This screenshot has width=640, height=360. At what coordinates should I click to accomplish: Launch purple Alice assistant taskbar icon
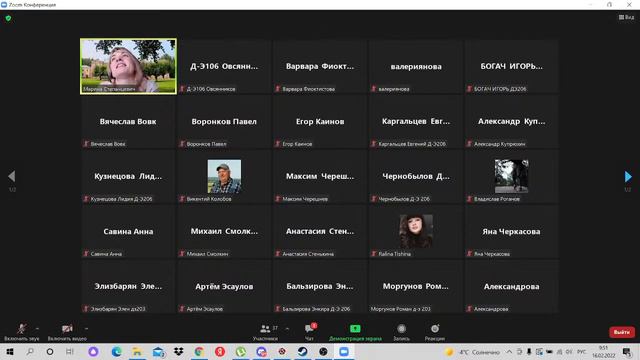click(93, 351)
